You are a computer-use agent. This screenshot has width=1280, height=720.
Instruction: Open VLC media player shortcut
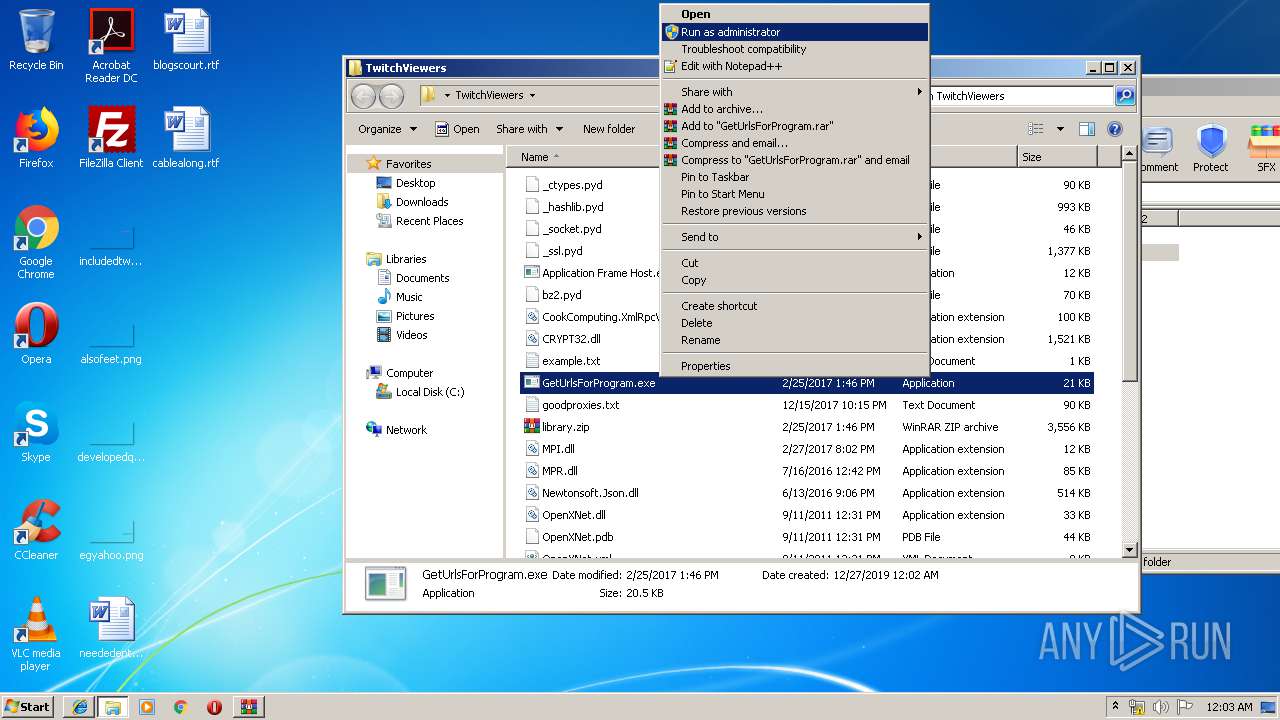click(36, 635)
